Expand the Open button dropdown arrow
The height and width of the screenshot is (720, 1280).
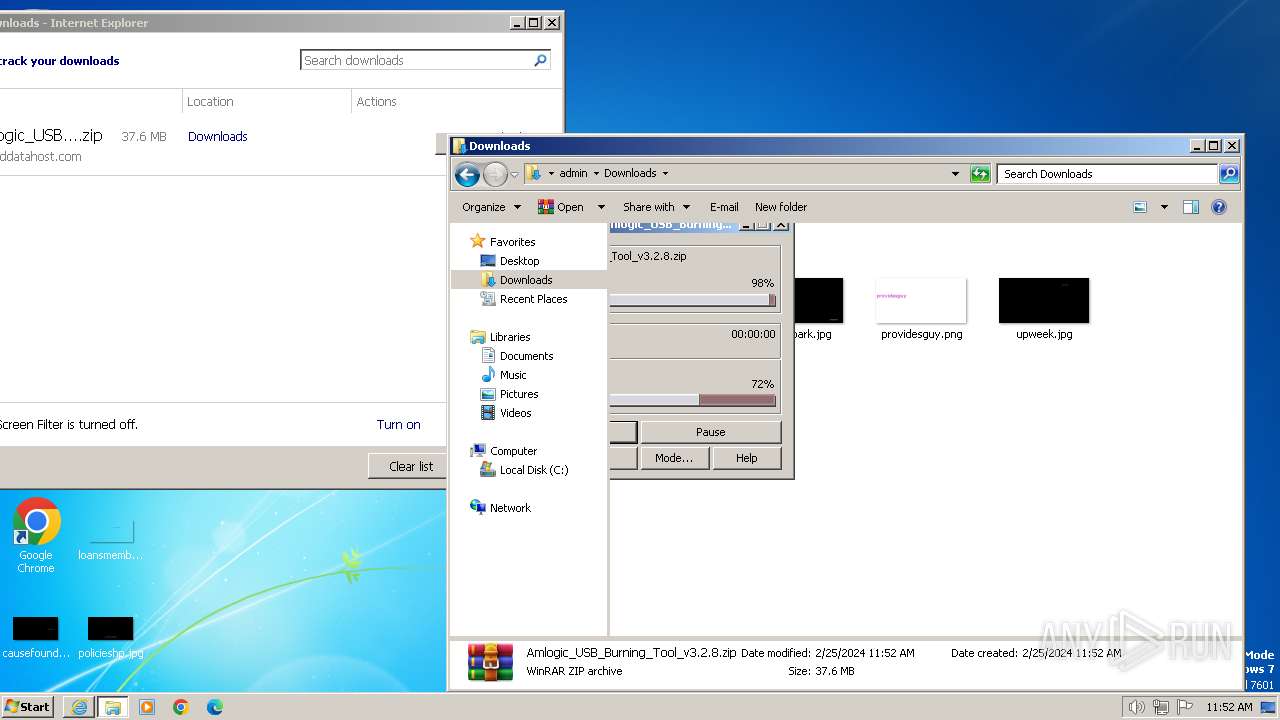(x=601, y=207)
